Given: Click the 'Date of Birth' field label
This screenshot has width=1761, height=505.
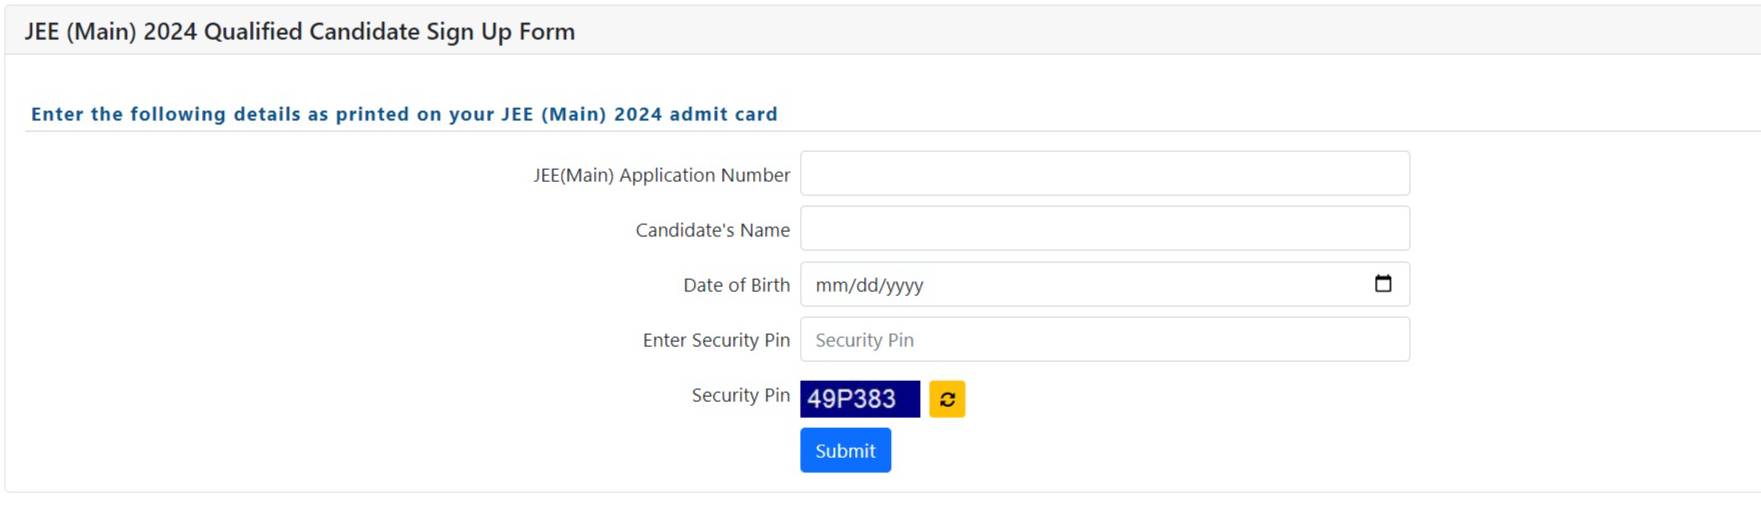Looking at the screenshot, I should [736, 285].
